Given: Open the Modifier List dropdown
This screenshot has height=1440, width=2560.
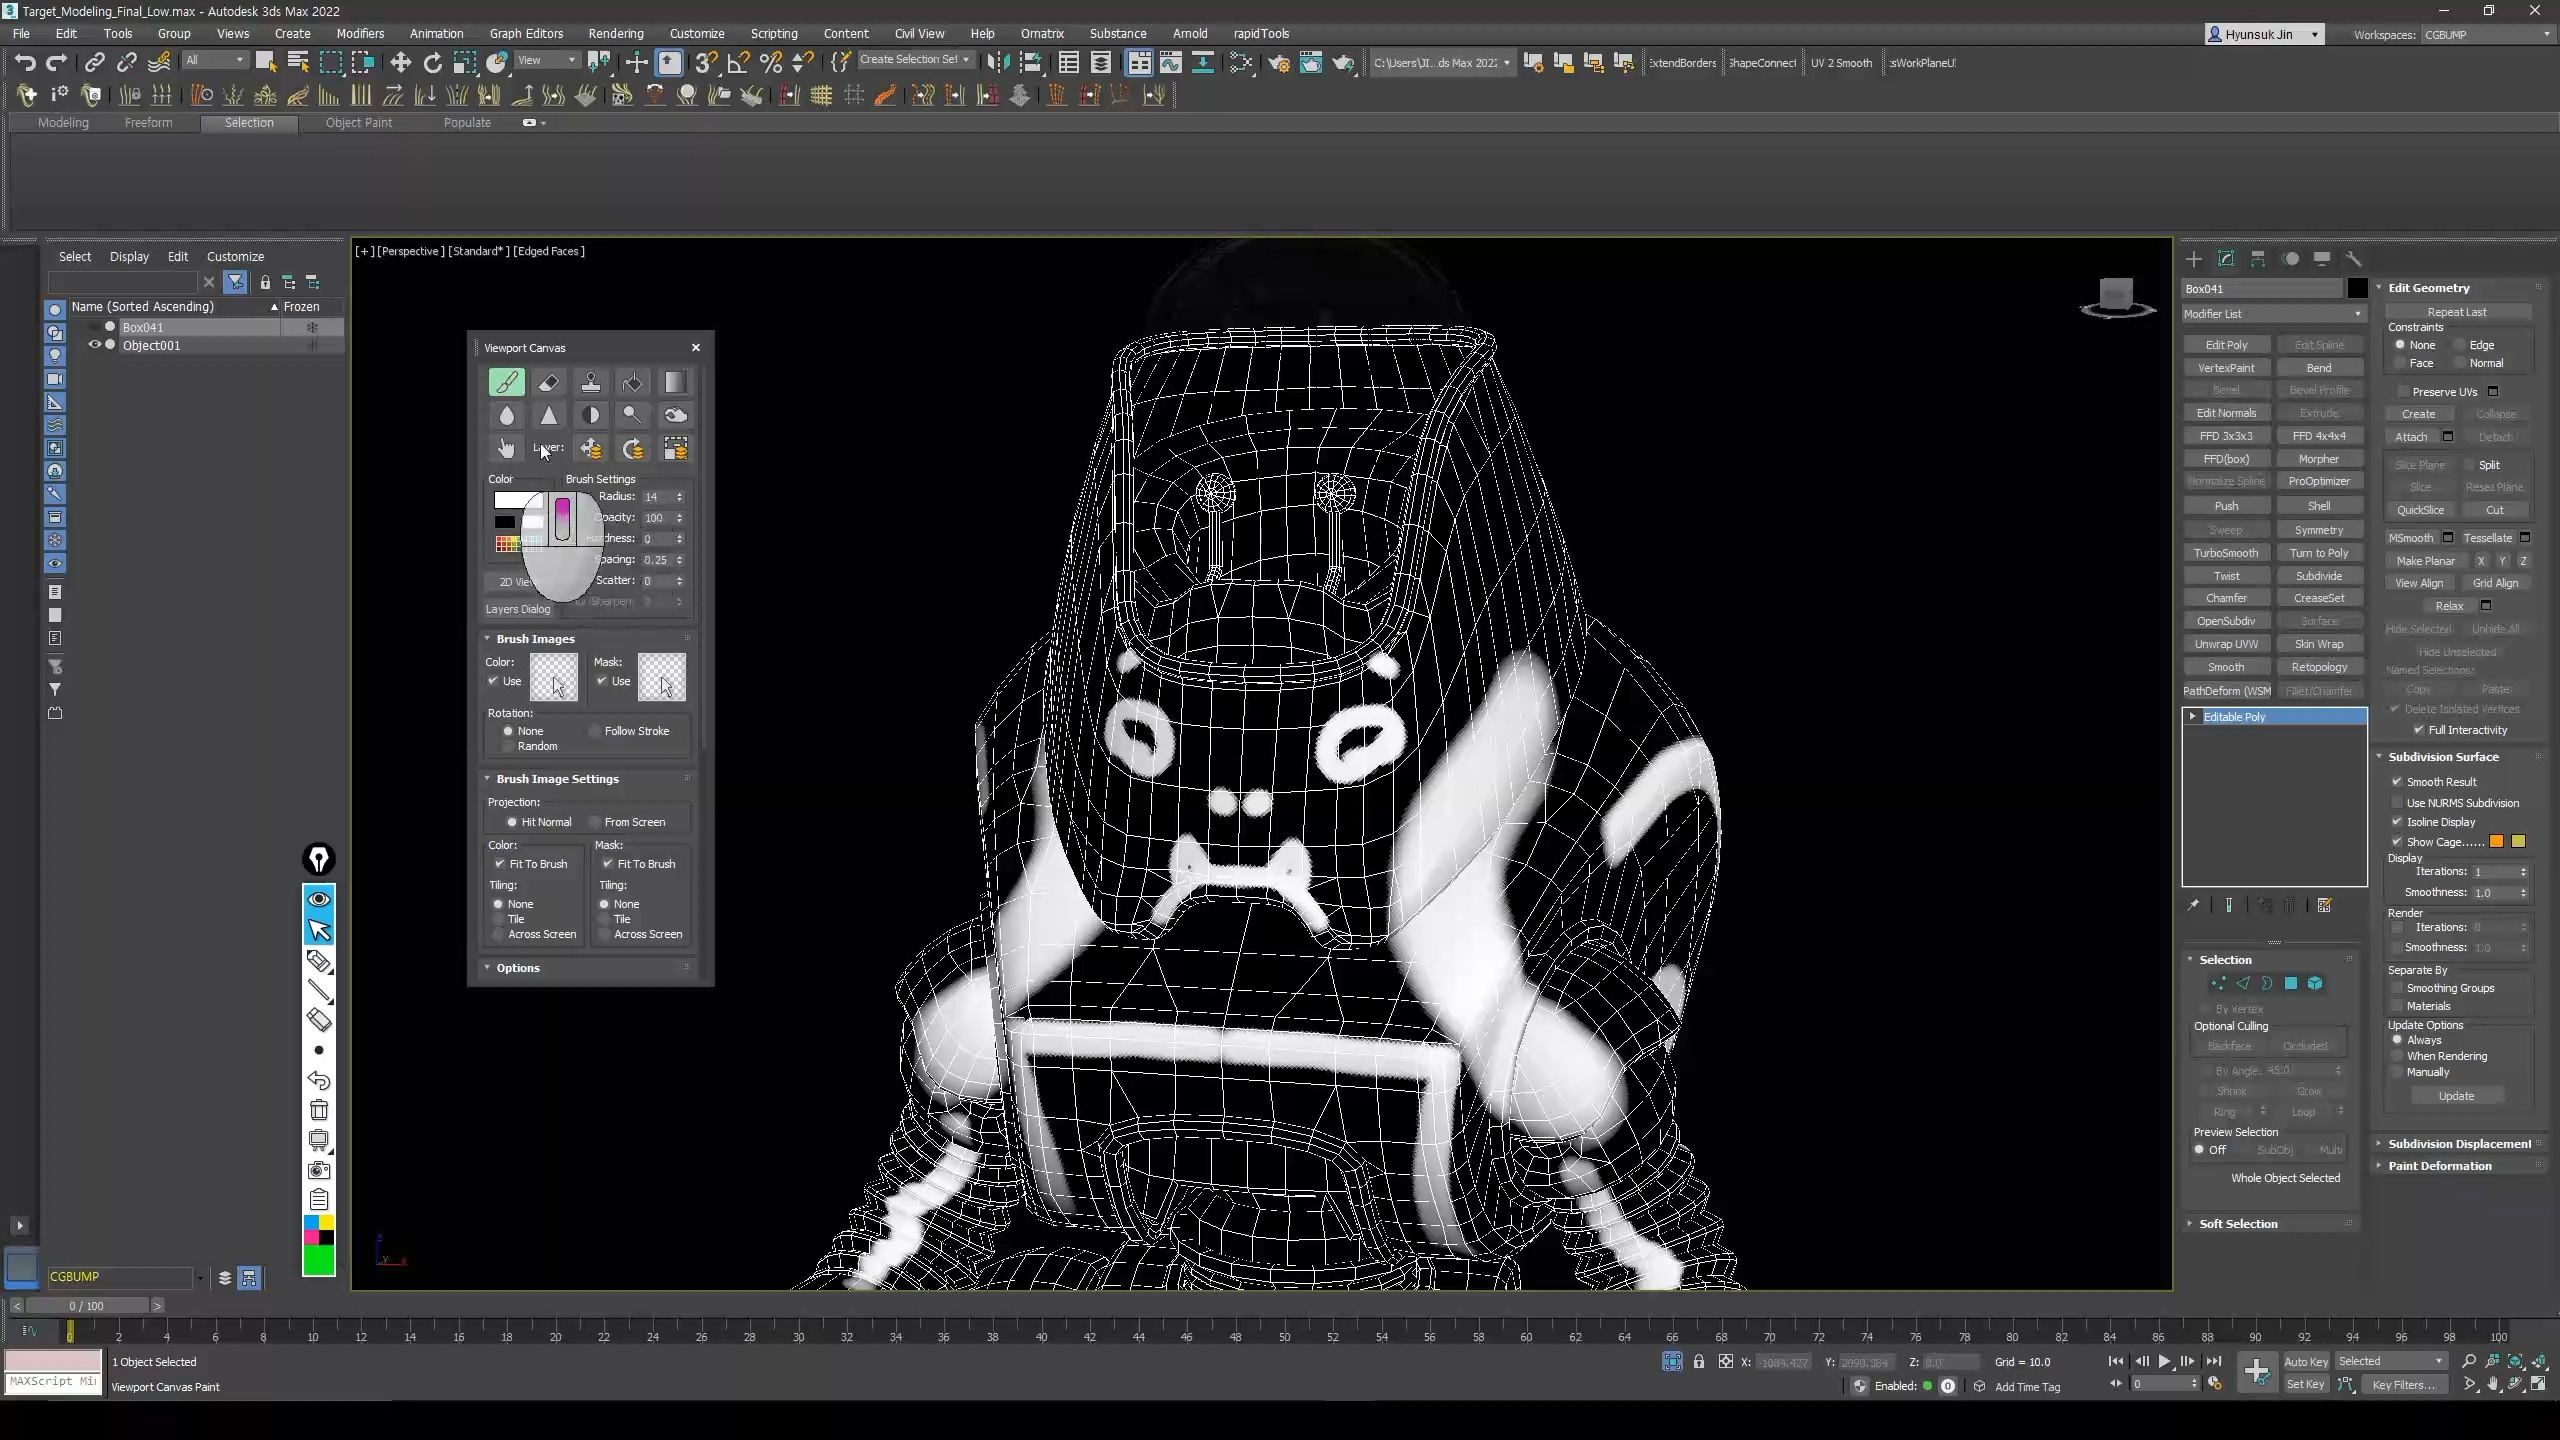Looking at the screenshot, I should coord(2272,314).
